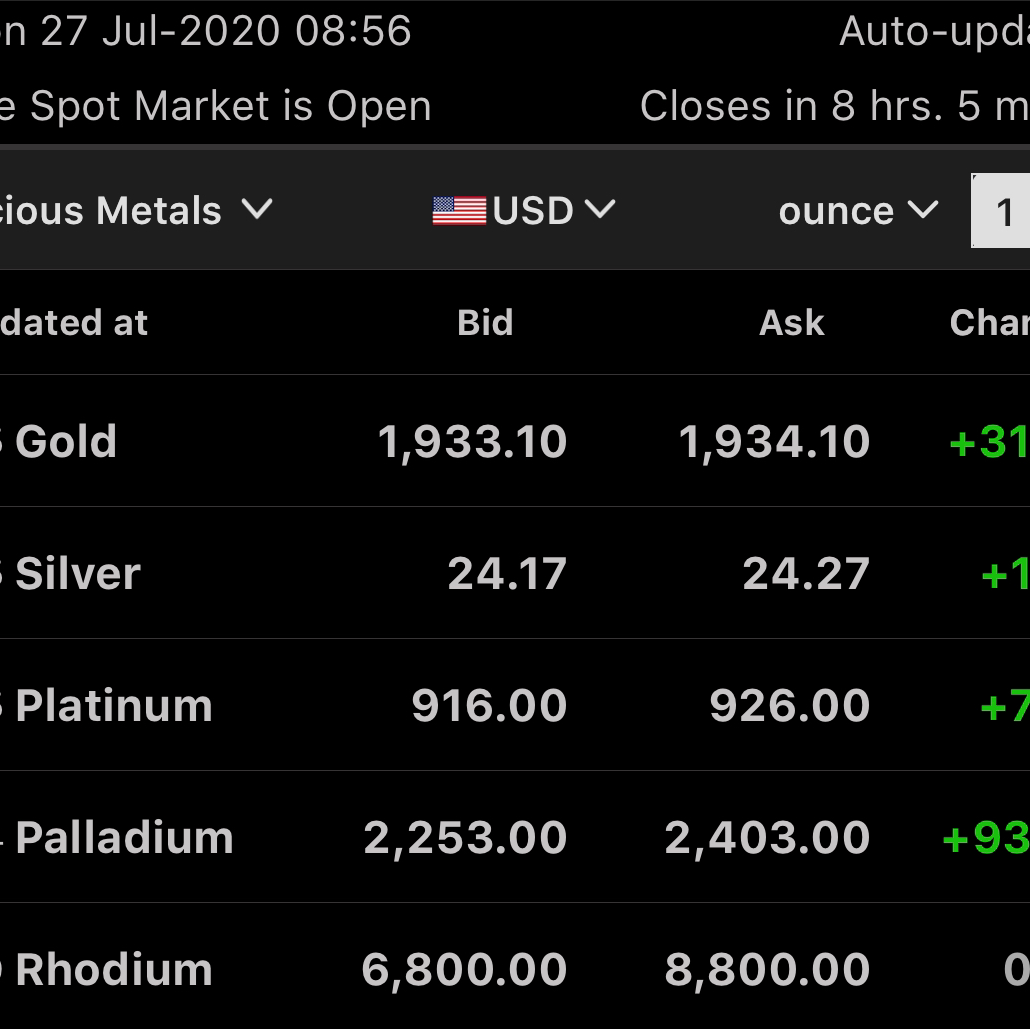Image resolution: width=1030 pixels, height=1029 pixels.
Task: Open the Palladium row
Action: coord(515,837)
